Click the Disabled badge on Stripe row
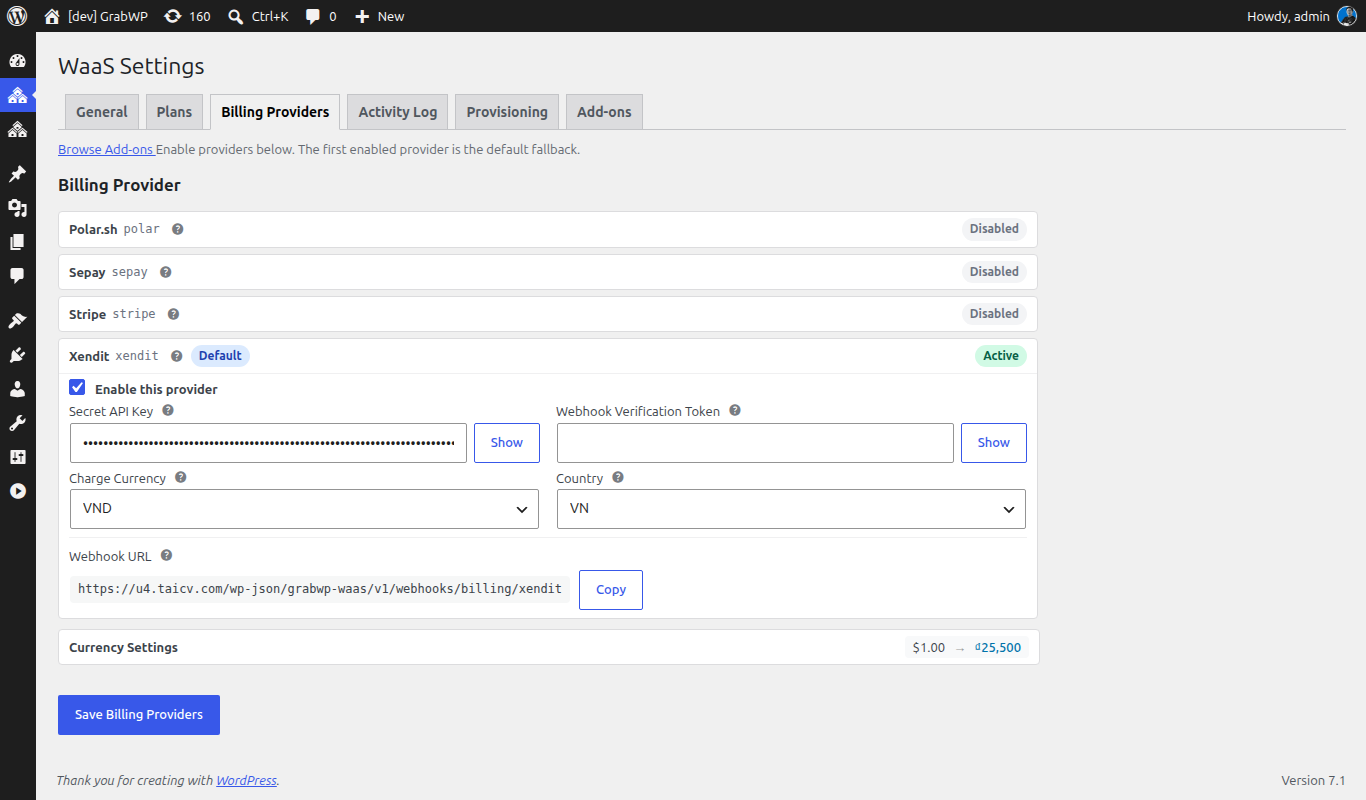Image resolution: width=1366 pixels, height=800 pixels. [994, 314]
